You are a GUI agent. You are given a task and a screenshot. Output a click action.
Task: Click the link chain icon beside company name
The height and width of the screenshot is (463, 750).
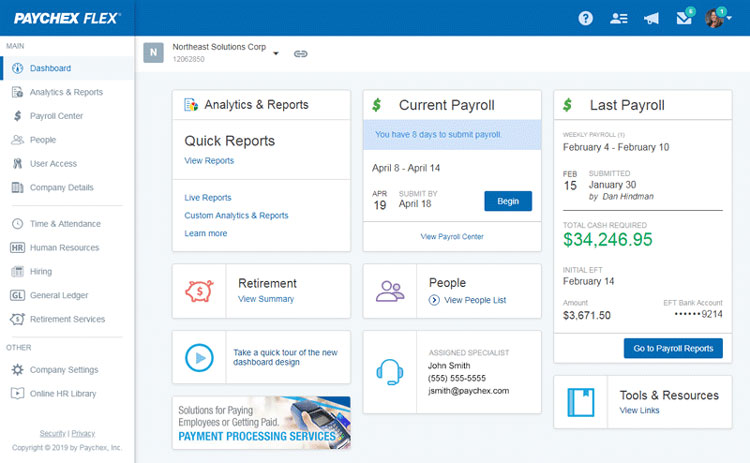coord(300,53)
